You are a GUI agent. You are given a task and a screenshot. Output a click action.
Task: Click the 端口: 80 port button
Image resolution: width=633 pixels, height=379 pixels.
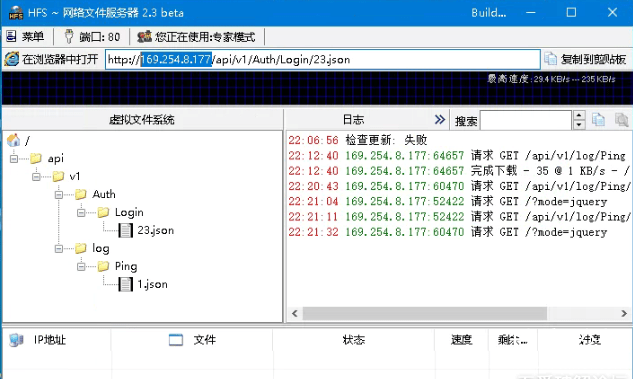click(x=92, y=37)
